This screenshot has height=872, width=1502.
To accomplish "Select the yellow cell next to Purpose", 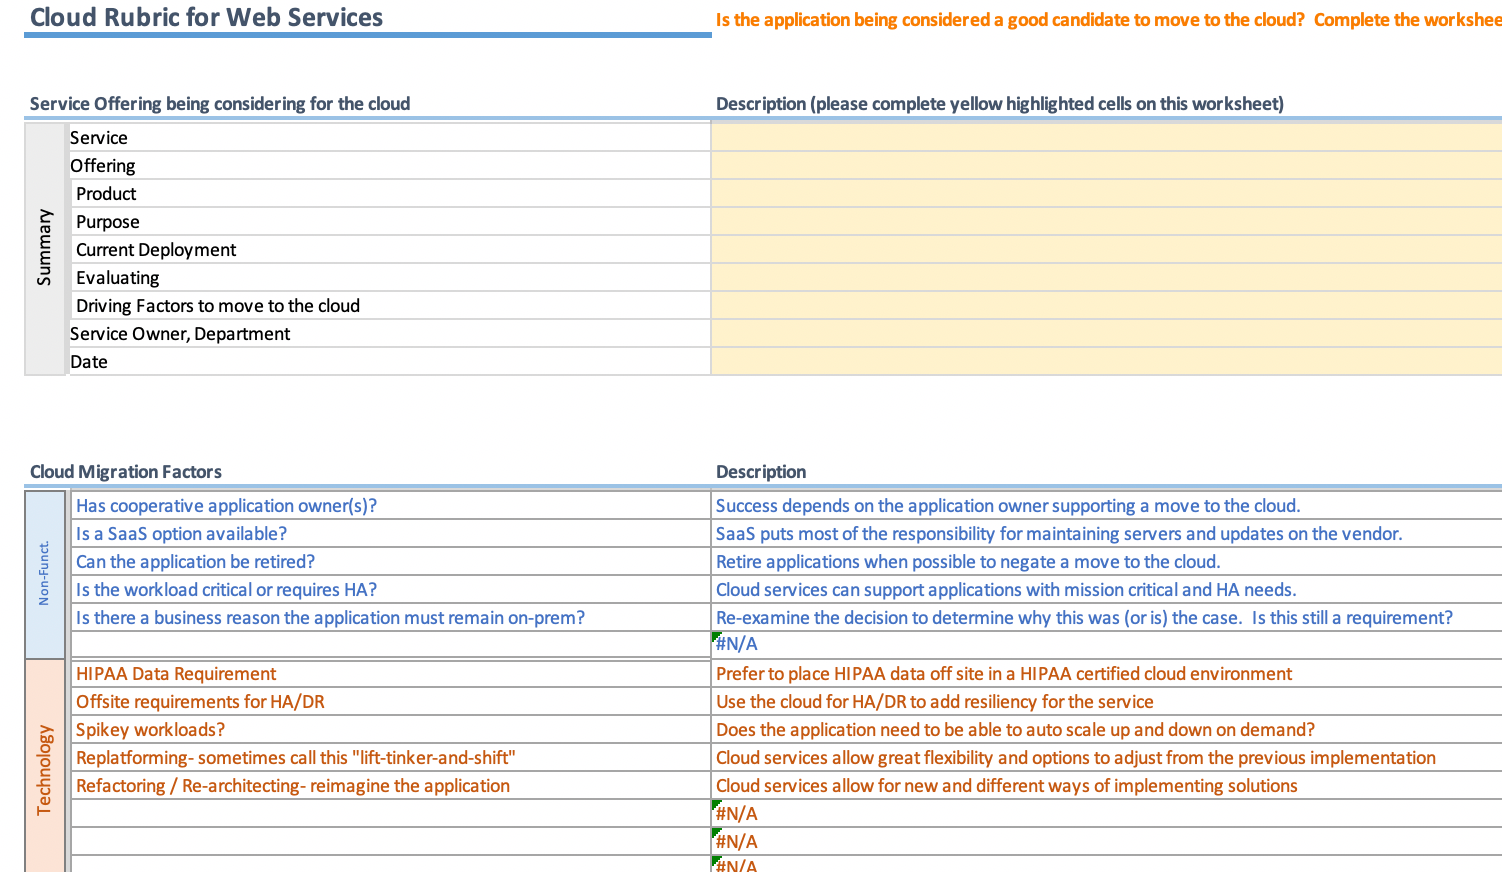I will pos(1105,222).
